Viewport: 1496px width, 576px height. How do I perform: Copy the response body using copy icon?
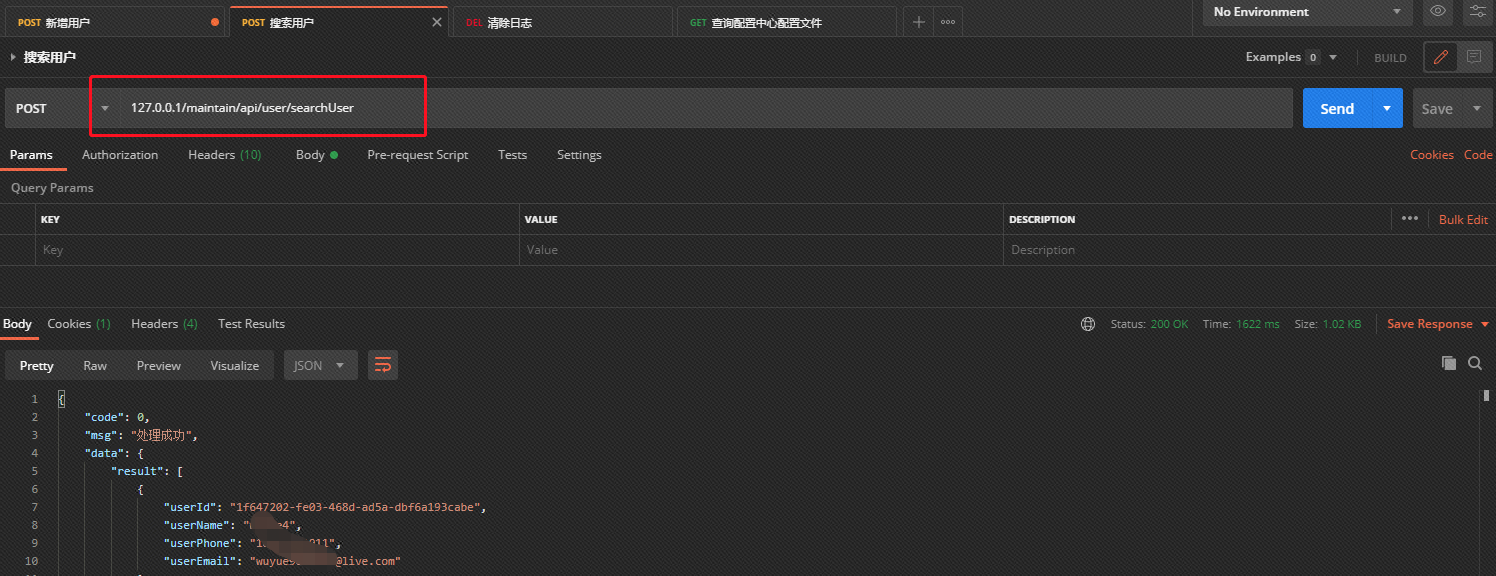tap(1449, 363)
